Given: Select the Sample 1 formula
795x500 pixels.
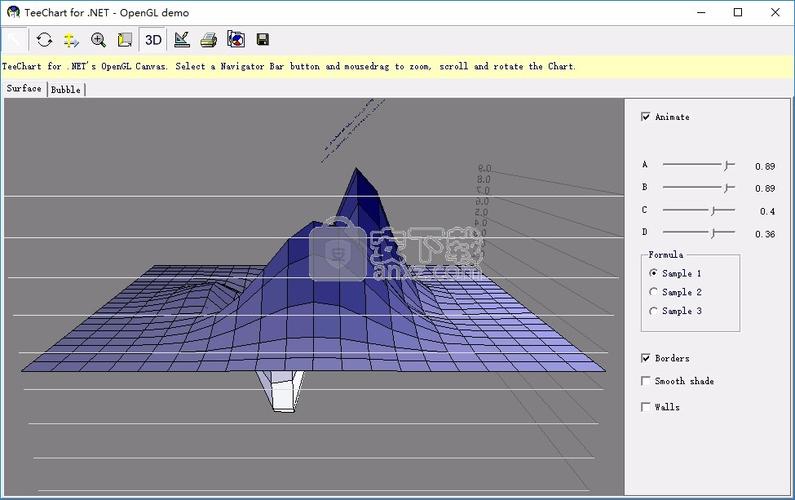Looking at the screenshot, I should click(x=653, y=273).
